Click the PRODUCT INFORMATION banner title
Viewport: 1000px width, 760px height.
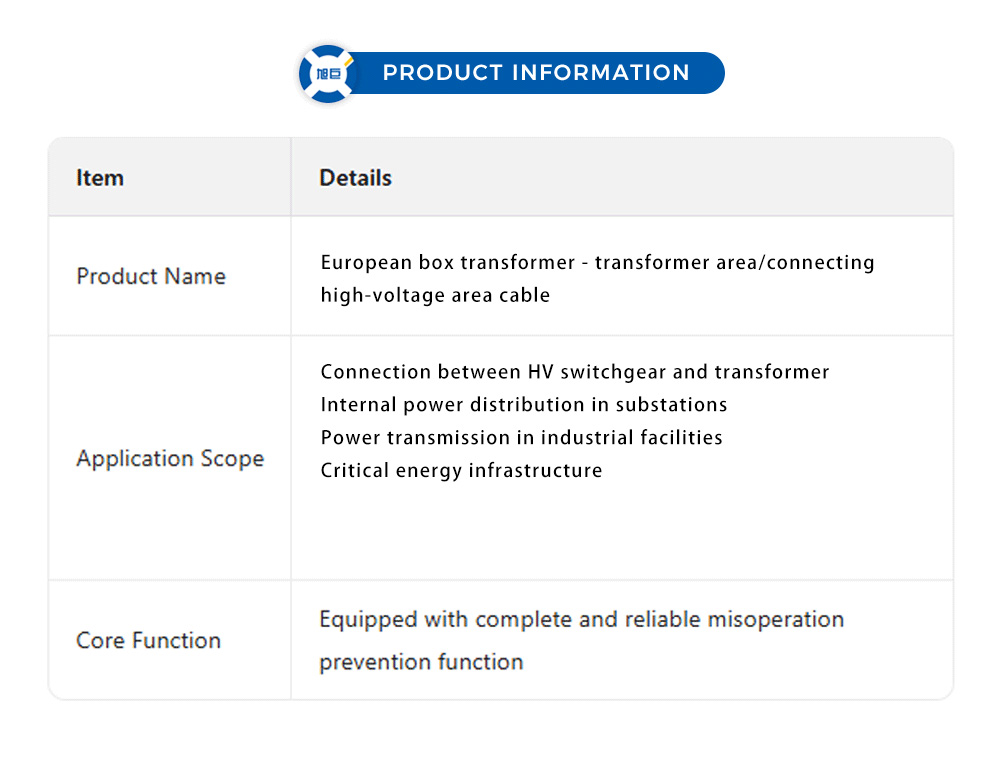(536, 73)
